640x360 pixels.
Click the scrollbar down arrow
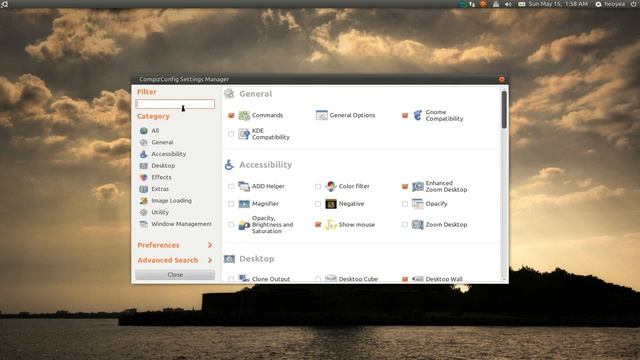pyautogui.click(x=504, y=280)
